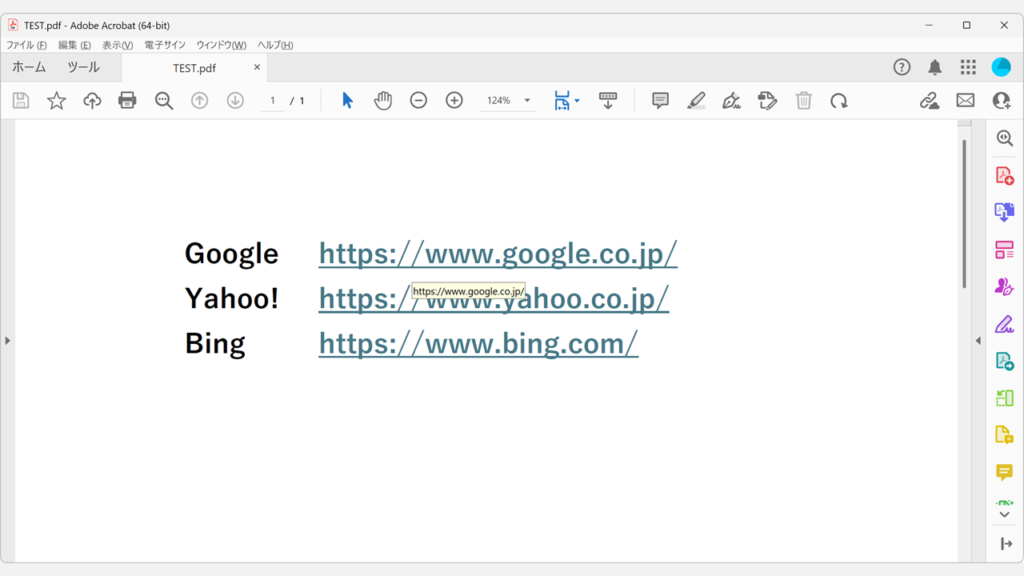Open the ファイル menu
Viewport: 1024px width, 576px height.
pos(27,45)
